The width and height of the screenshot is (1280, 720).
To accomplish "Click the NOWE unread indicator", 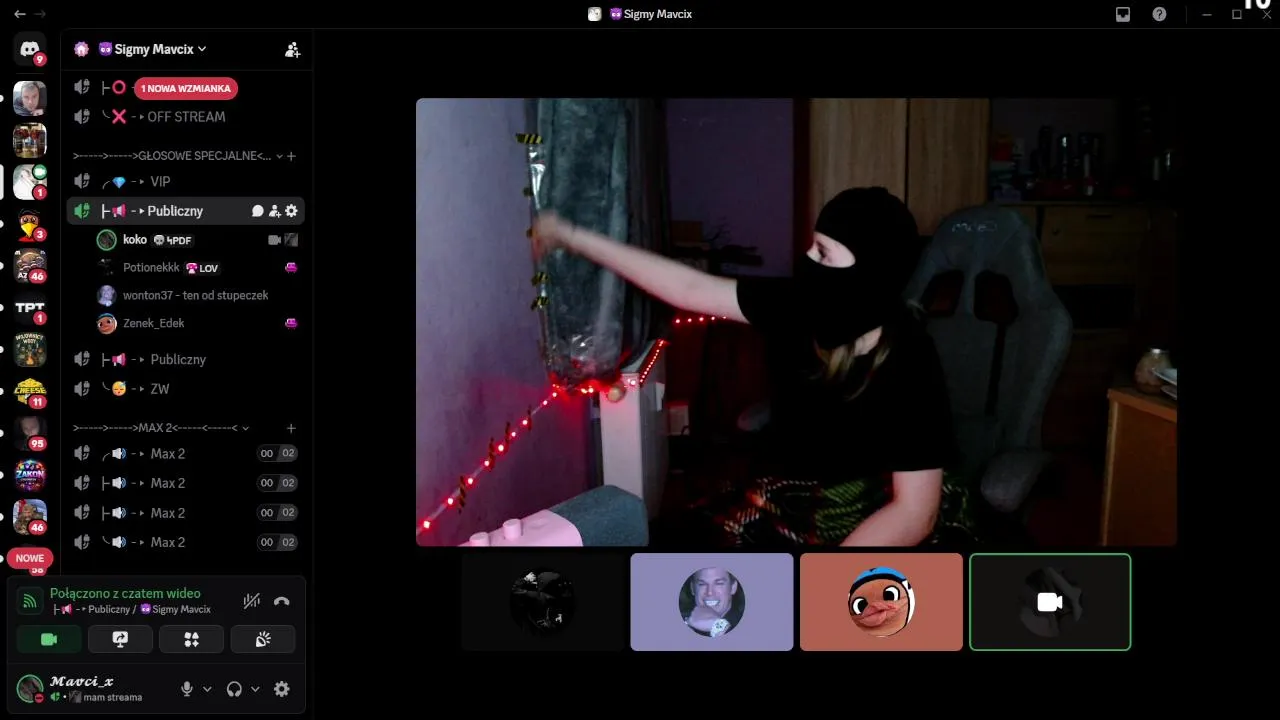I will (30, 558).
